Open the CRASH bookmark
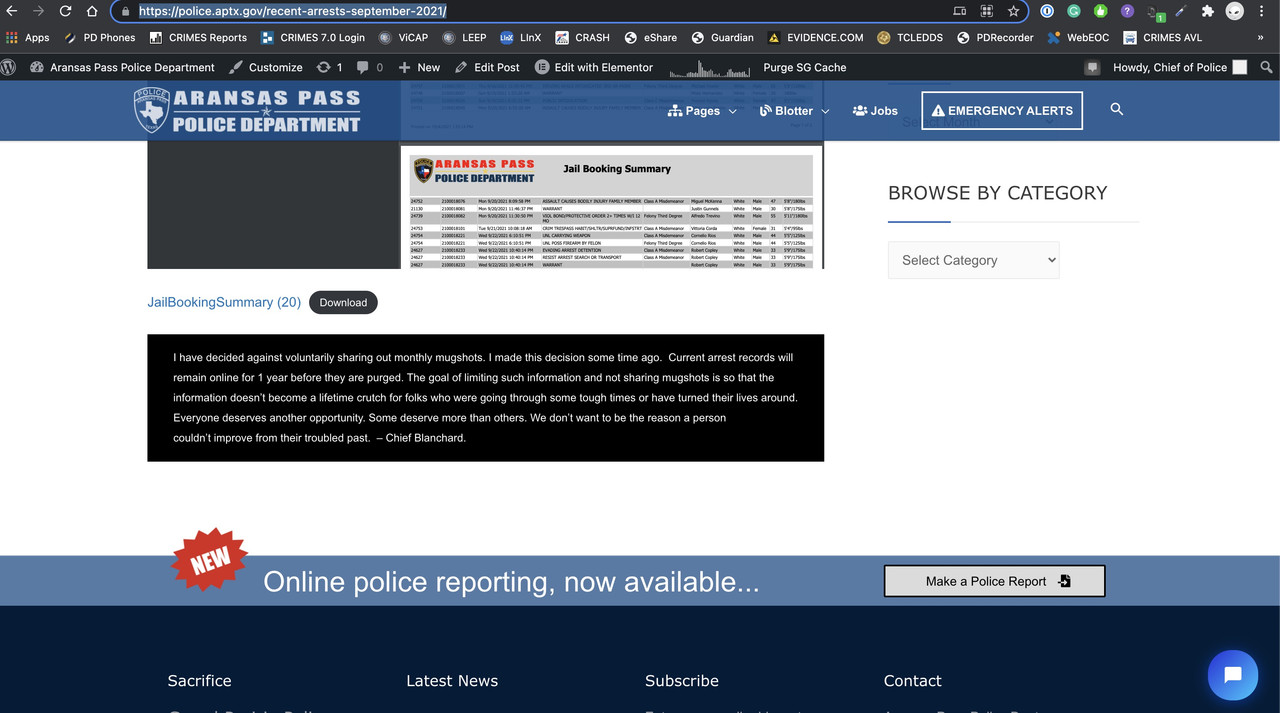The width and height of the screenshot is (1280, 713). (x=582, y=37)
